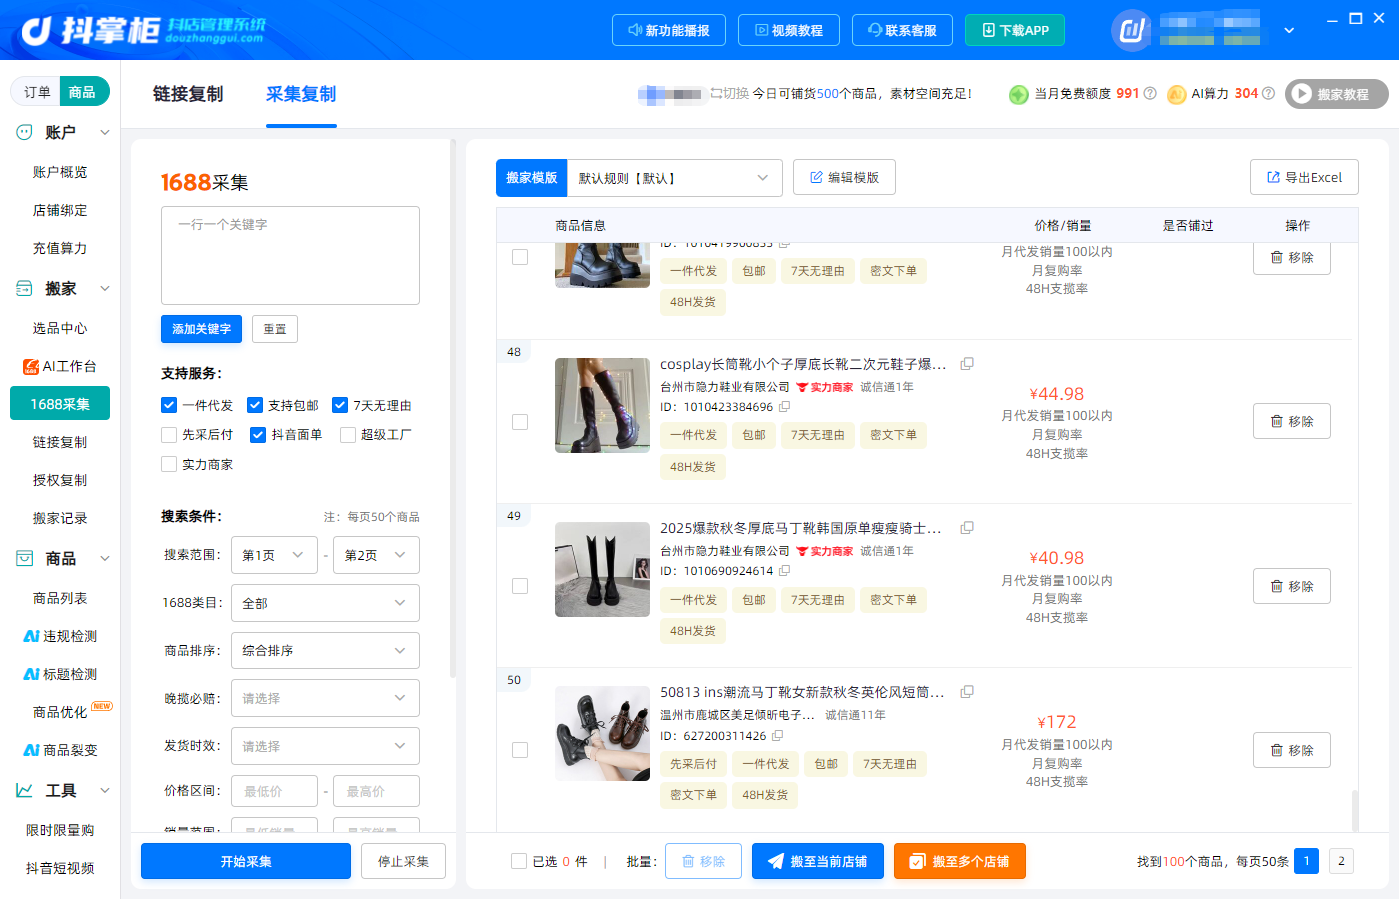The width and height of the screenshot is (1399, 899).
Task: Click the 搬至当前店铺 button
Action: click(x=818, y=861)
